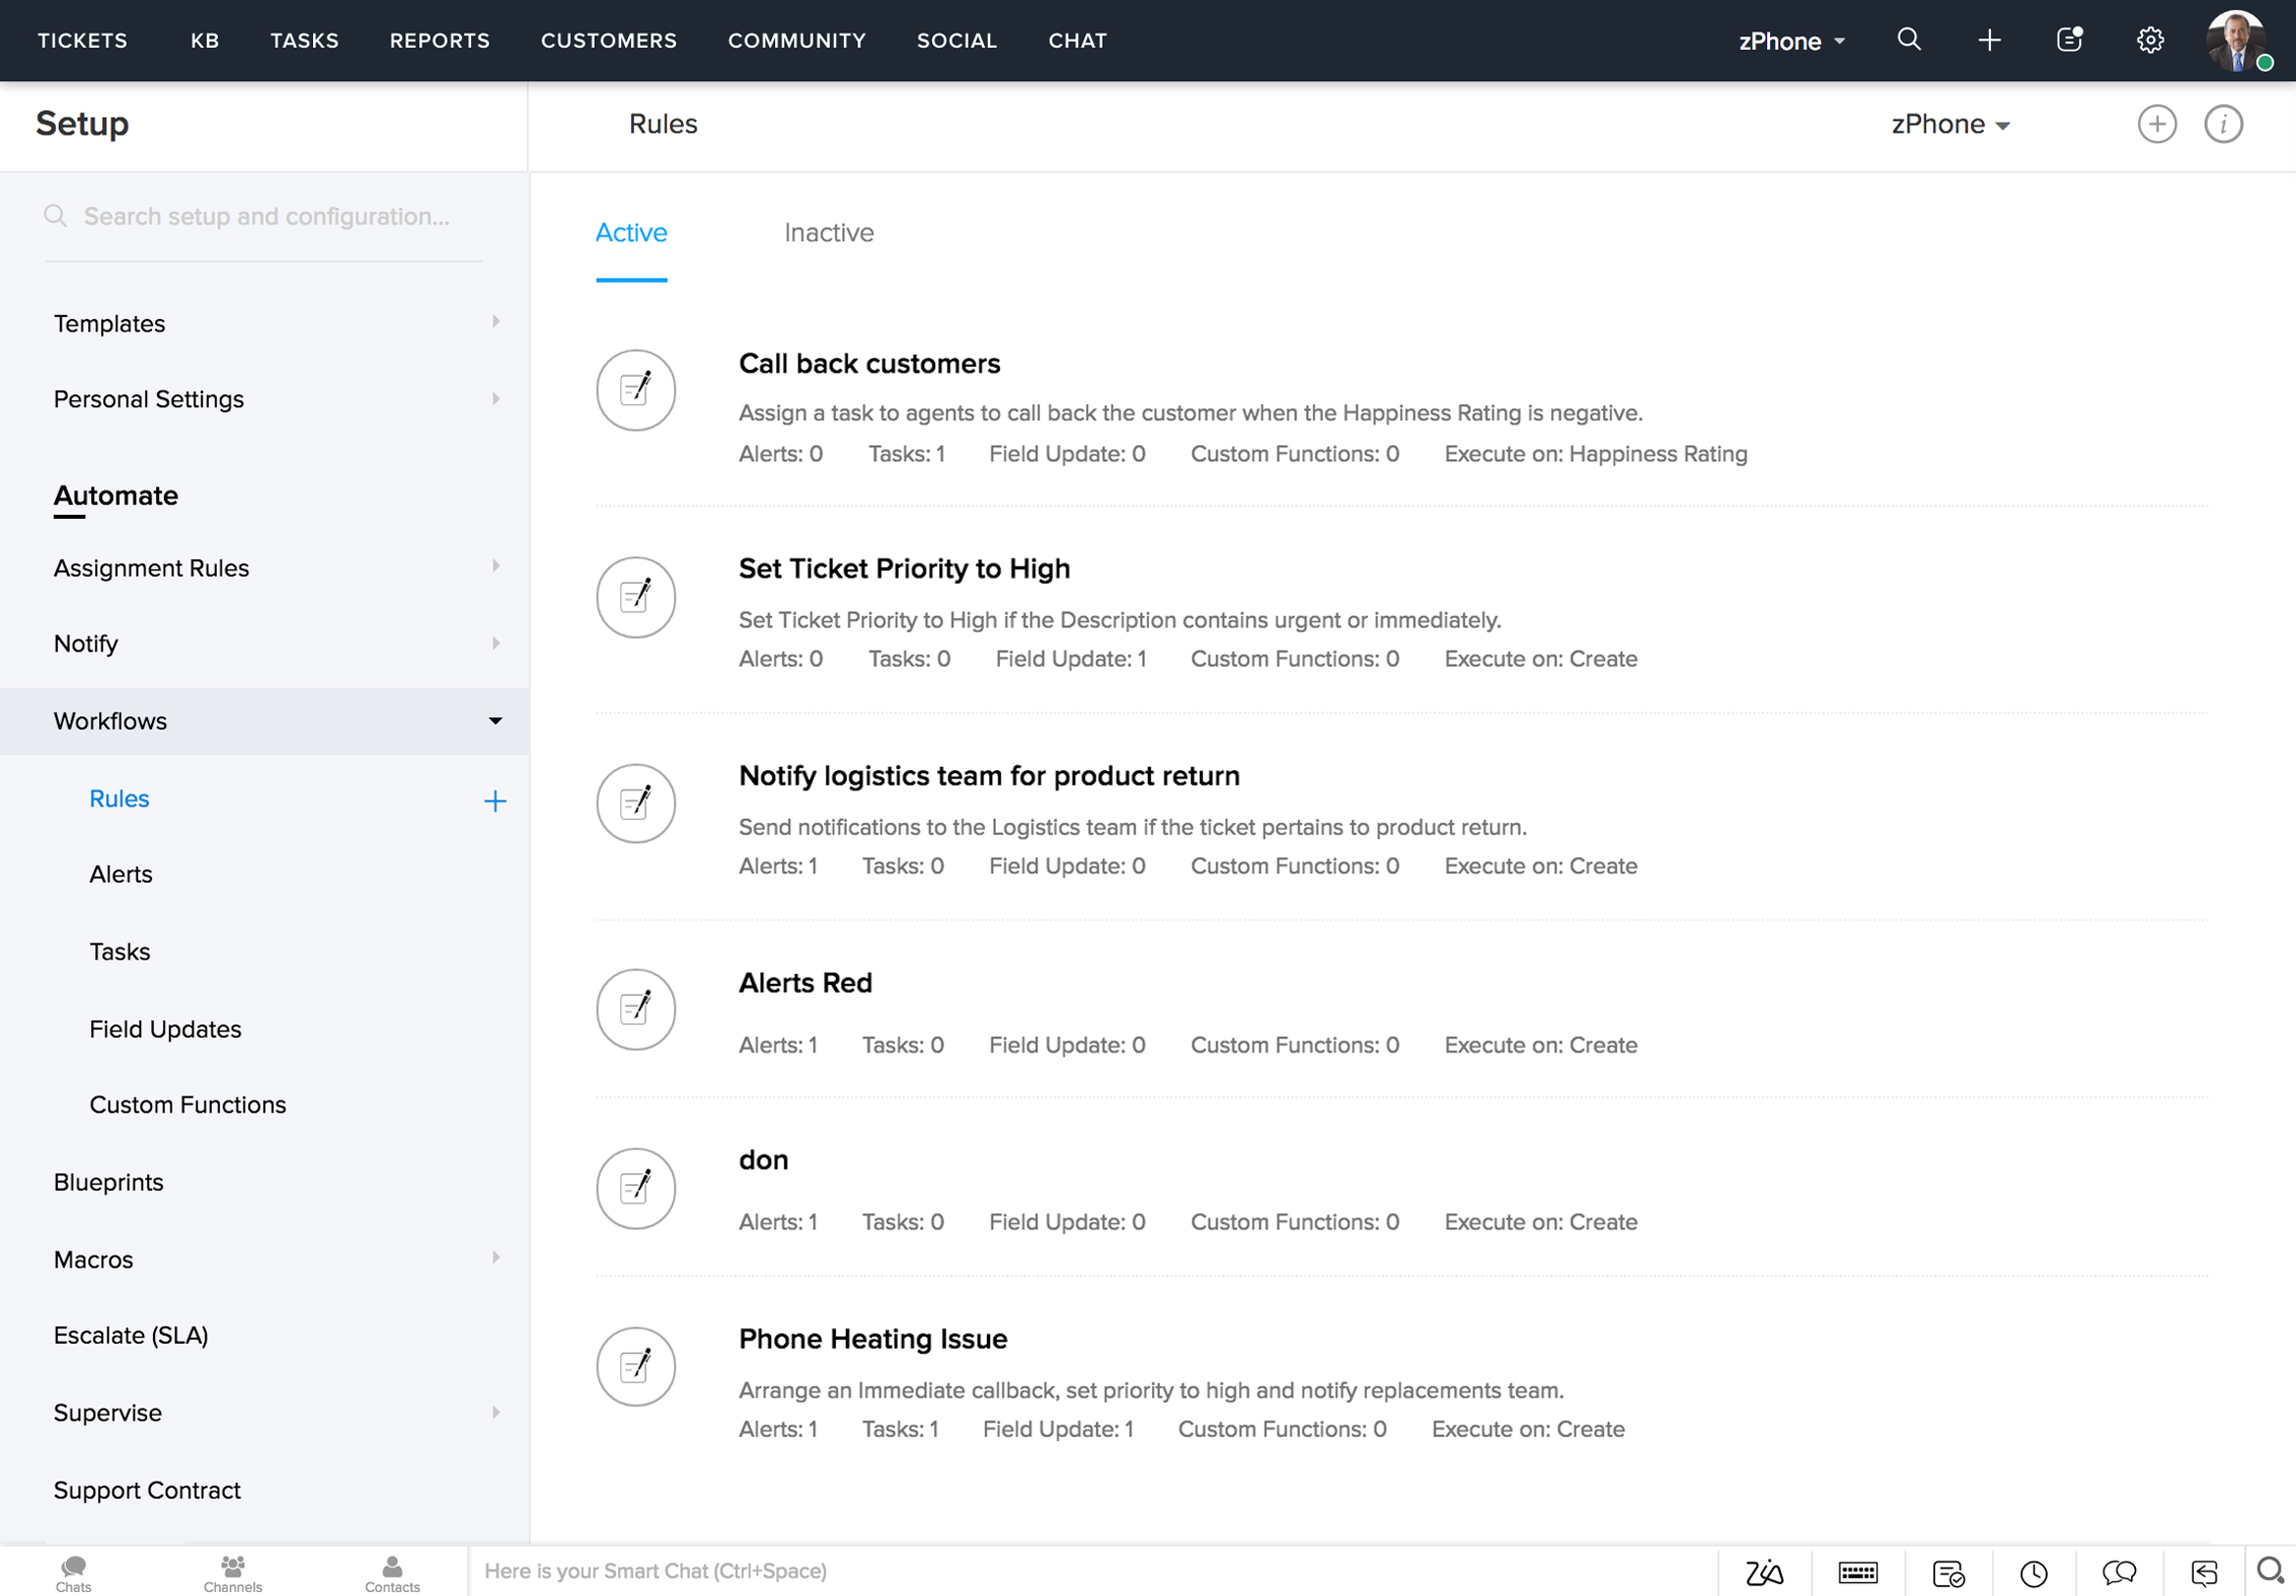The height and width of the screenshot is (1596, 2296).
Task: Expand Assignment Rules section
Action: pos(495,566)
